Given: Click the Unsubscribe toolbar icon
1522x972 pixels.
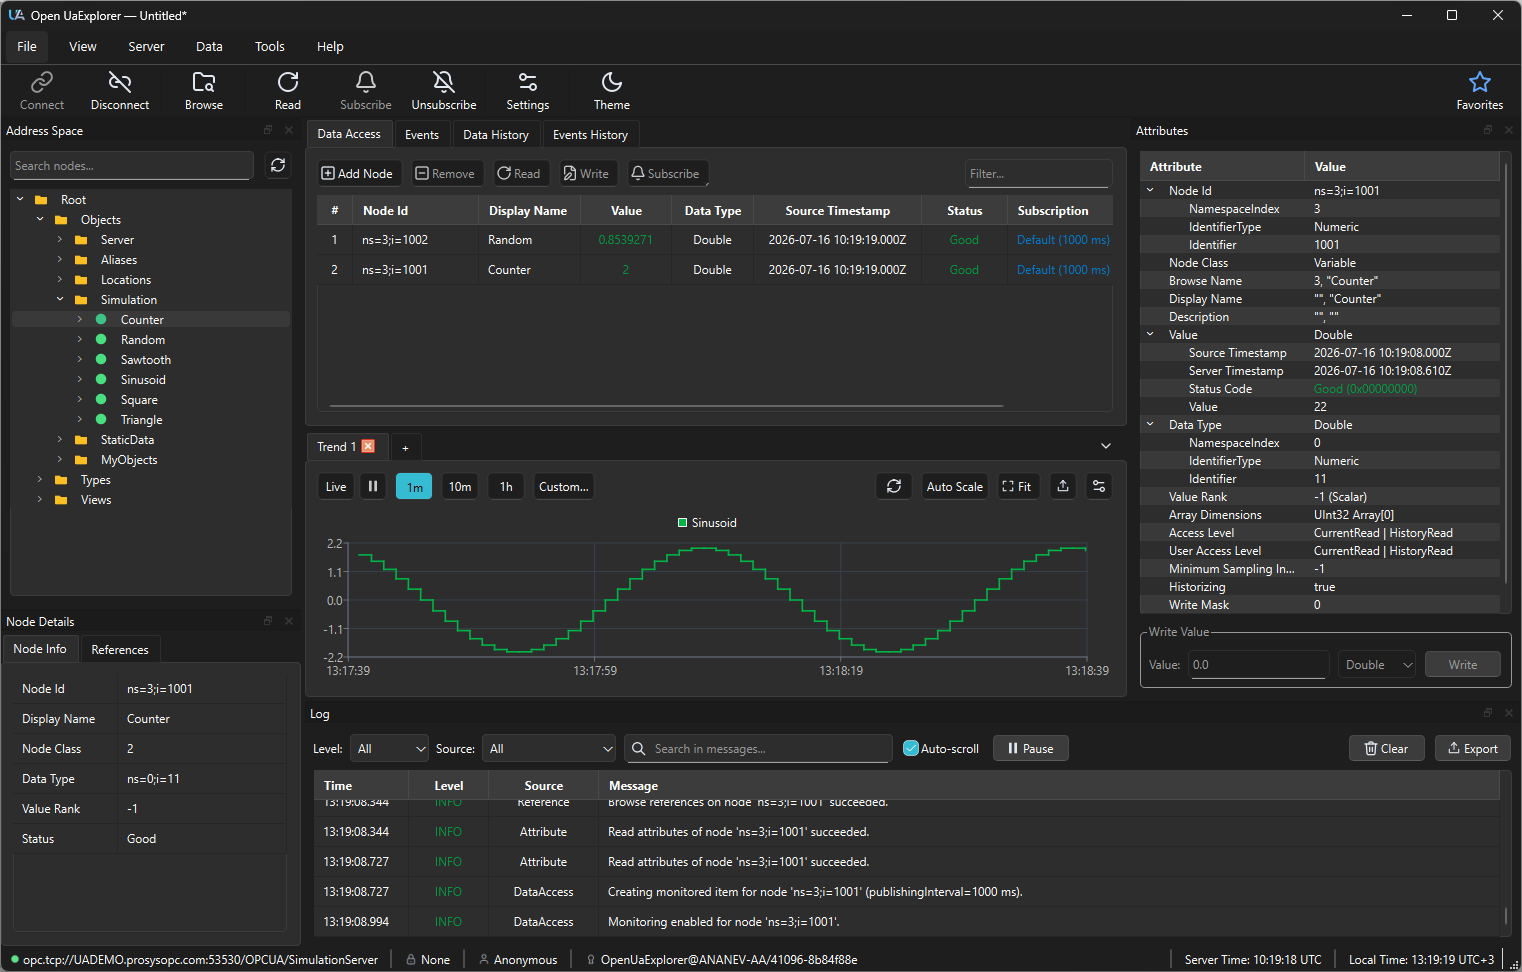Looking at the screenshot, I should [444, 90].
